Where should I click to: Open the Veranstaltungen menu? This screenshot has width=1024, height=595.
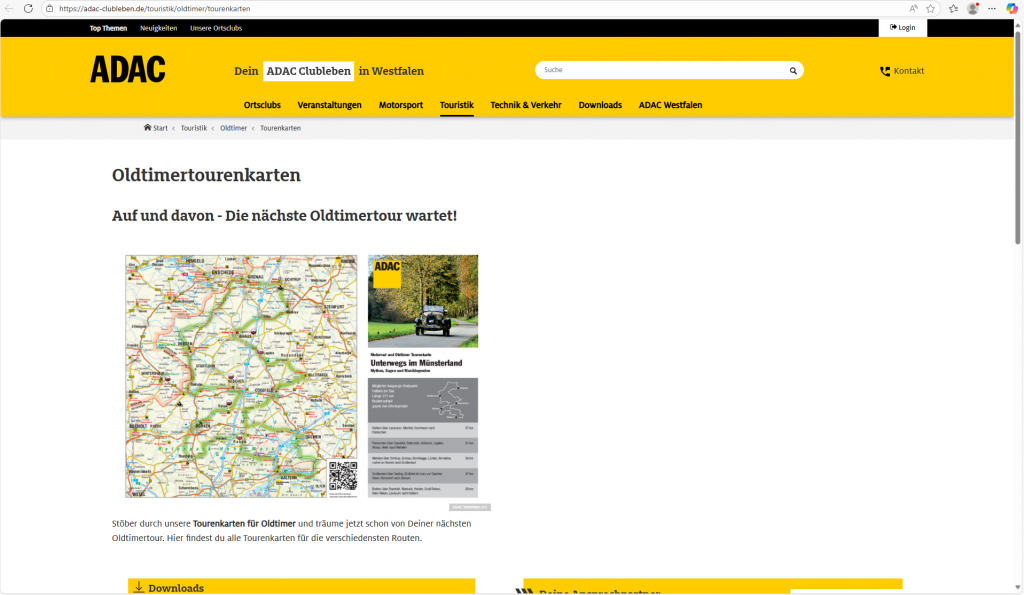pos(329,105)
